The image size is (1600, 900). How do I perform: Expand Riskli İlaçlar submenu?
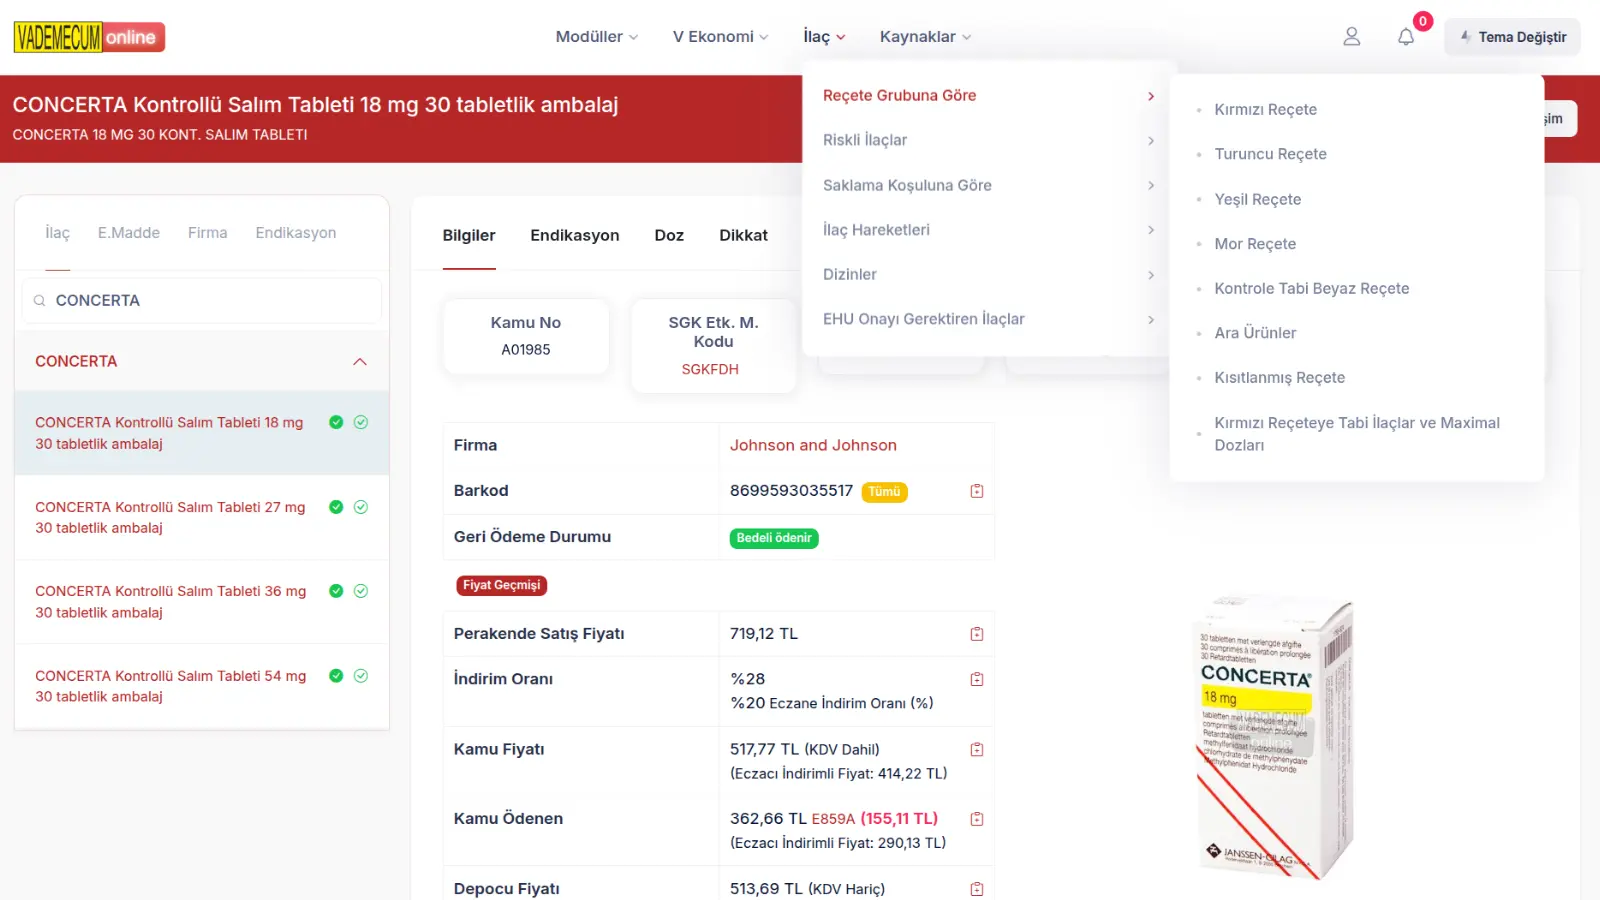point(988,140)
